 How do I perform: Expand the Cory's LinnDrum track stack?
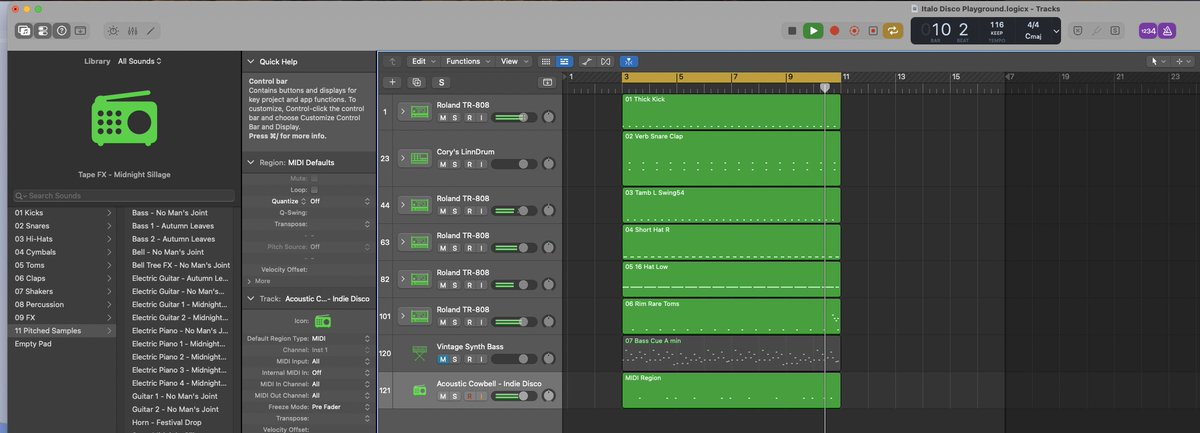pos(403,158)
